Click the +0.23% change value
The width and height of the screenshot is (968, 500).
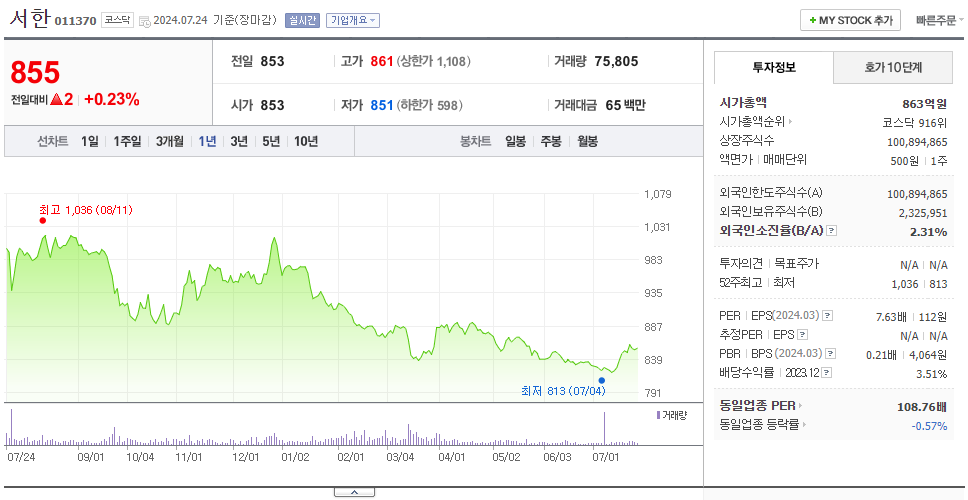[x=112, y=99]
